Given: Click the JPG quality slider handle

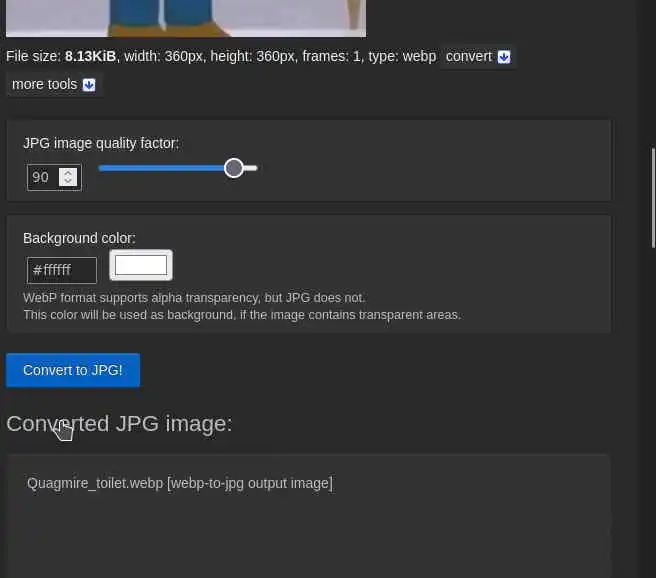Looking at the screenshot, I should [233, 168].
